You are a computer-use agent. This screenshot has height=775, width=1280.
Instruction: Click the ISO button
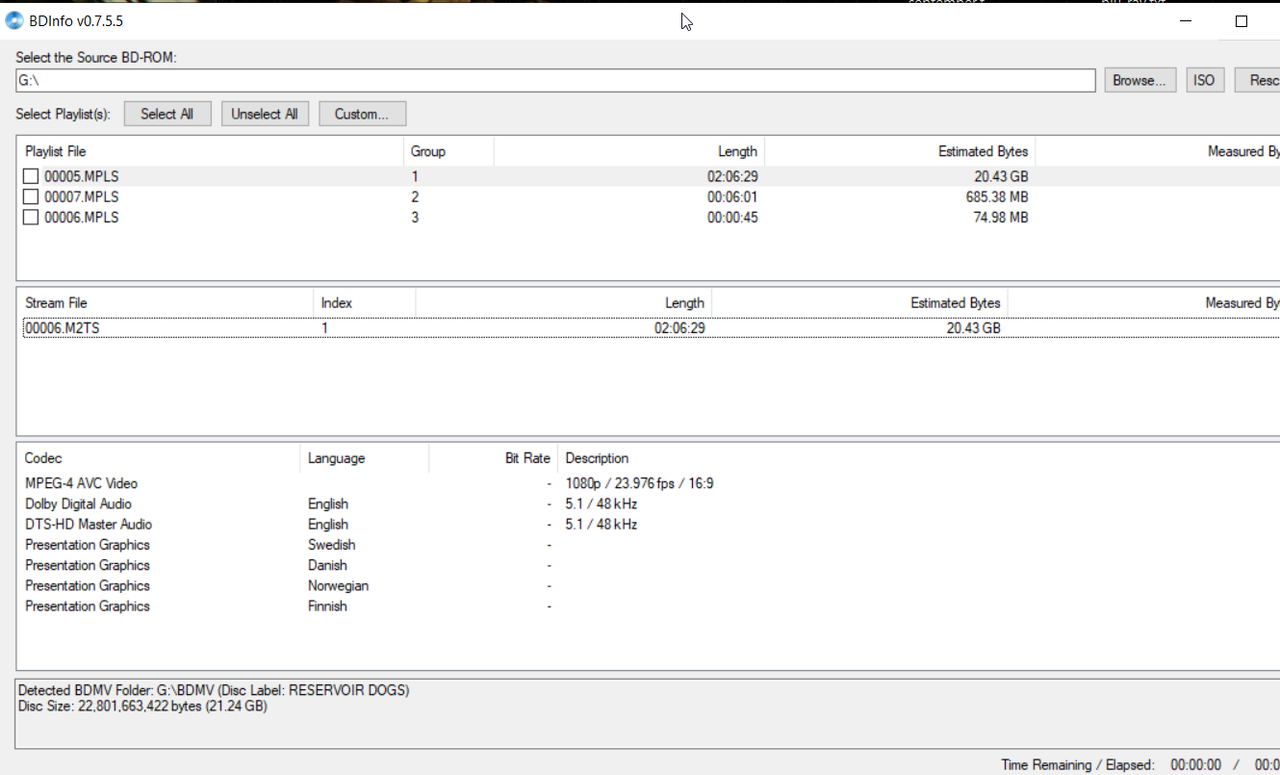(x=1204, y=81)
